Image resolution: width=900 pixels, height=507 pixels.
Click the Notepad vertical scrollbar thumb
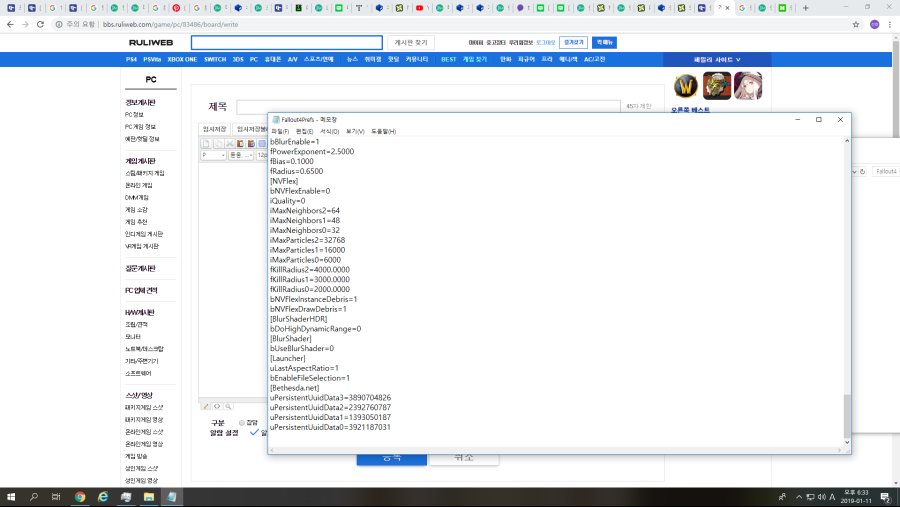(x=848, y=415)
